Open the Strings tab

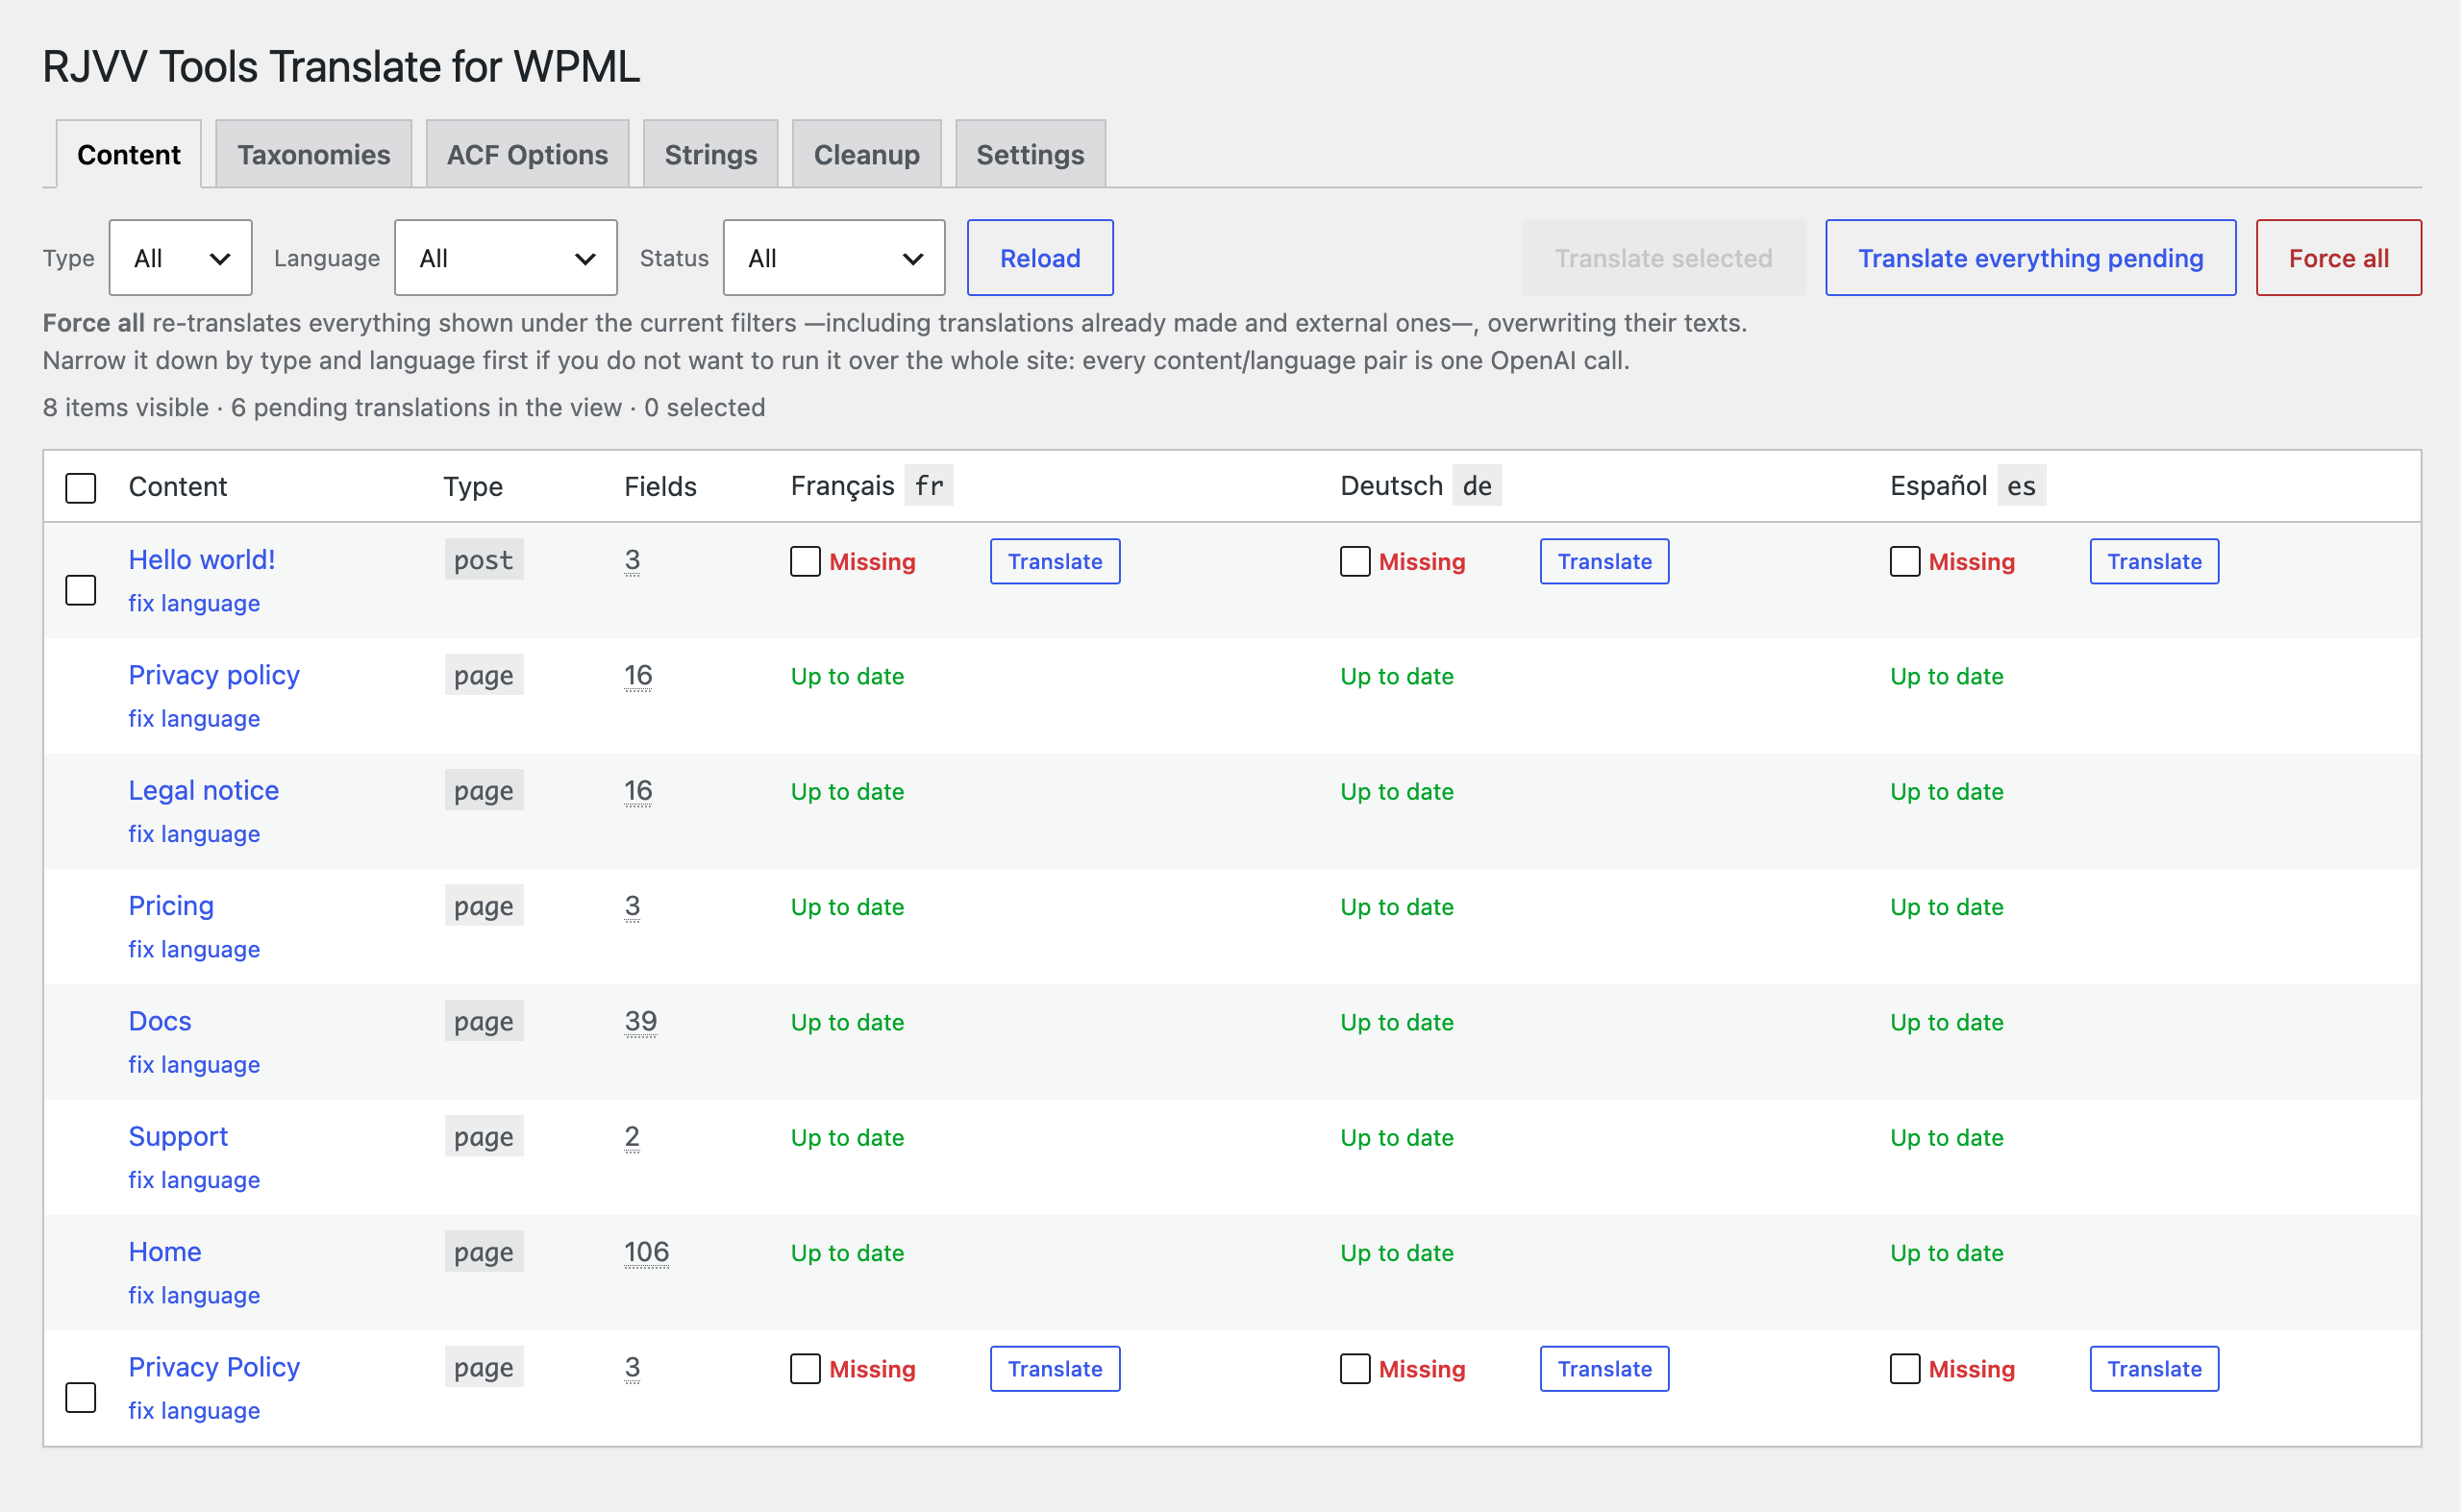pyautogui.click(x=711, y=154)
